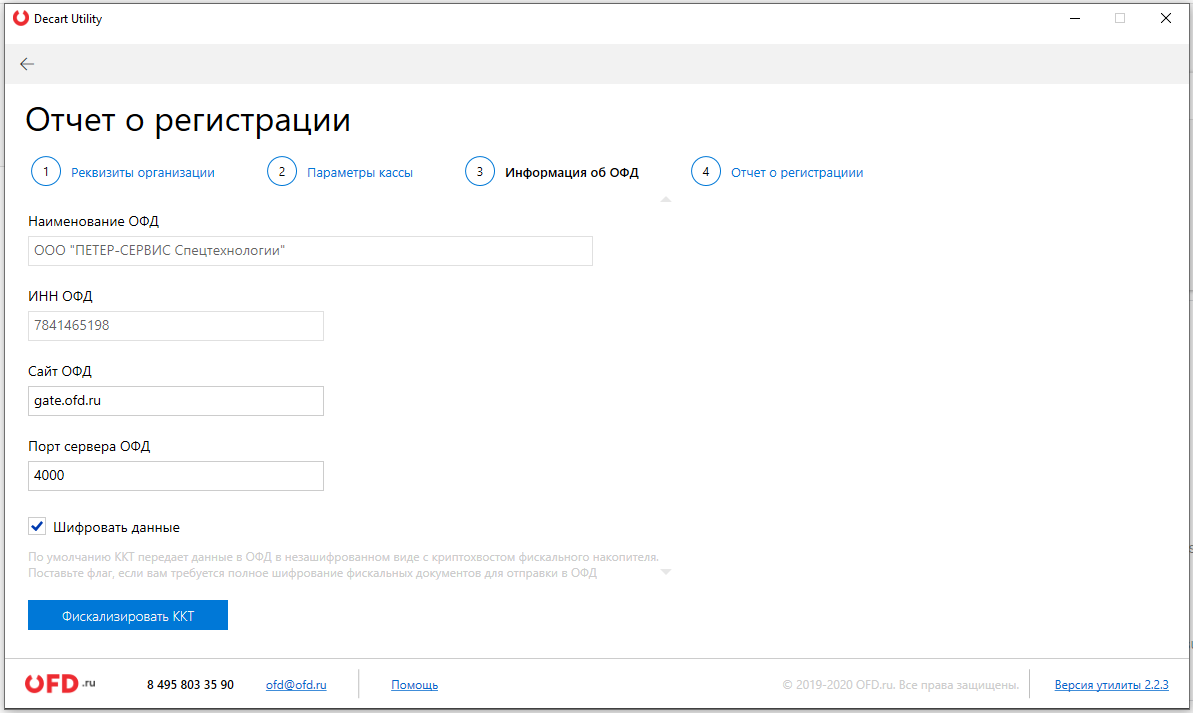Focus the "Порт сервера ОФД" field
Screen dimensions: 1193x713
coord(176,476)
